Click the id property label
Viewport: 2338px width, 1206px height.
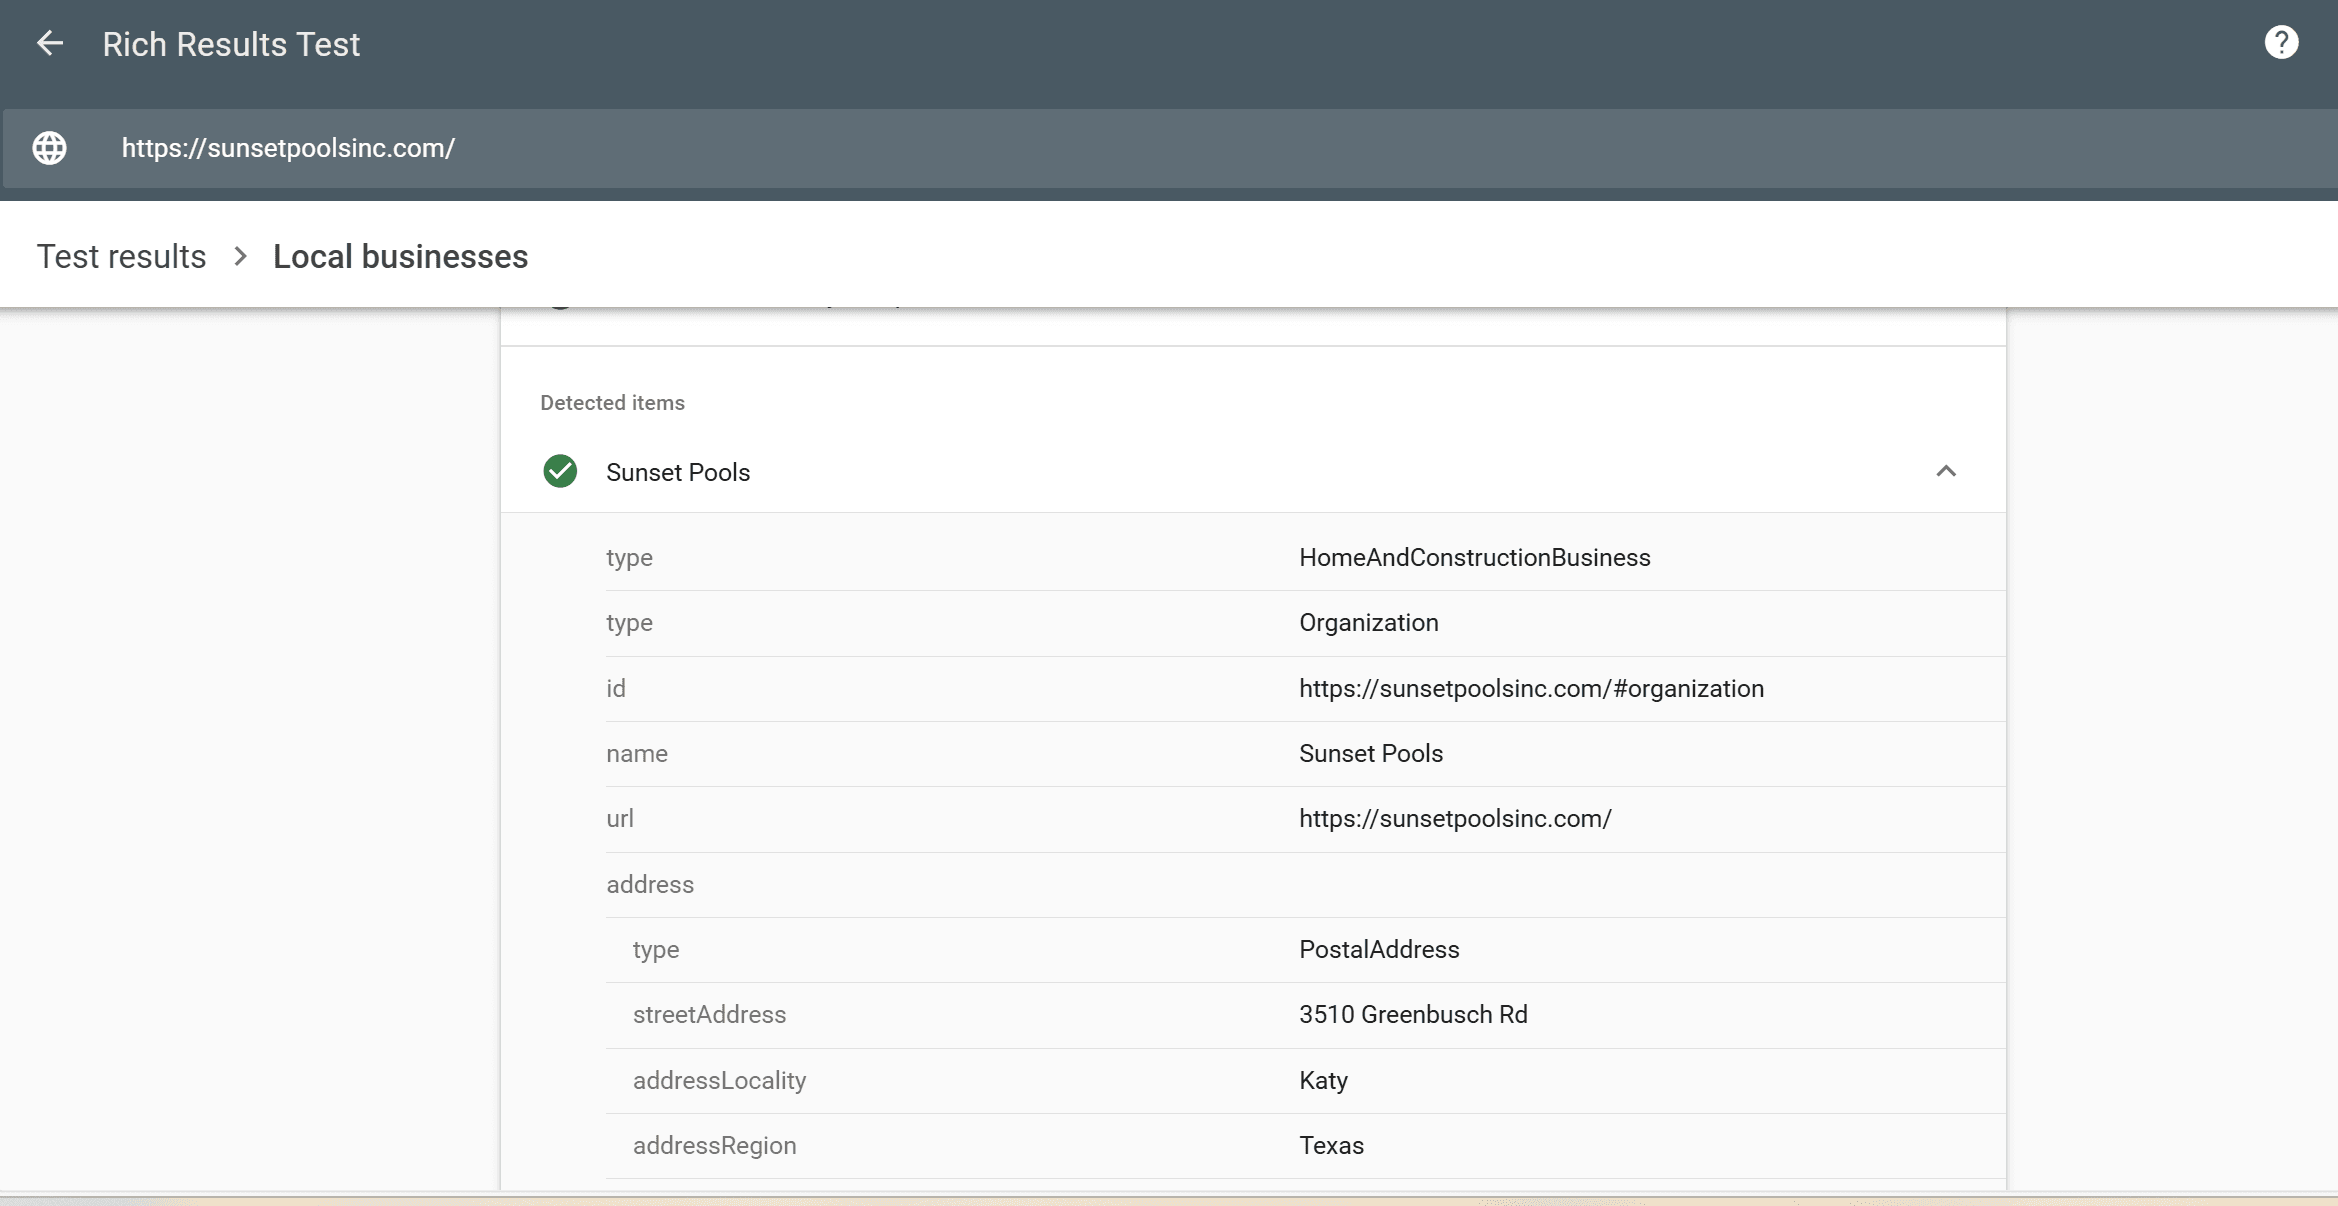[x=616, y=689]
